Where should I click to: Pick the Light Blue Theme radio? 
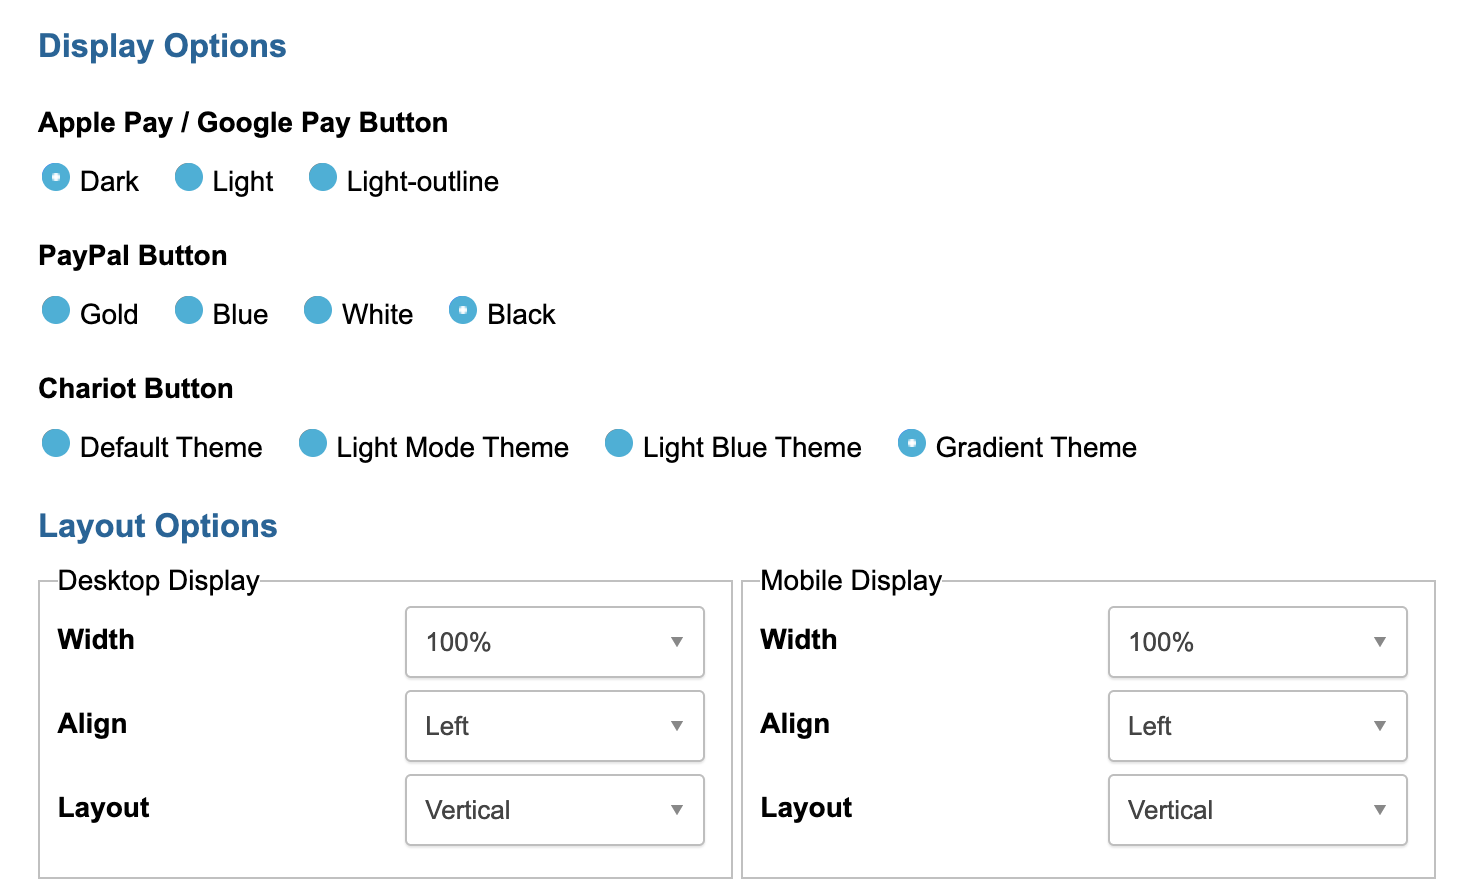pyautogui.click(x=619, y=444)
